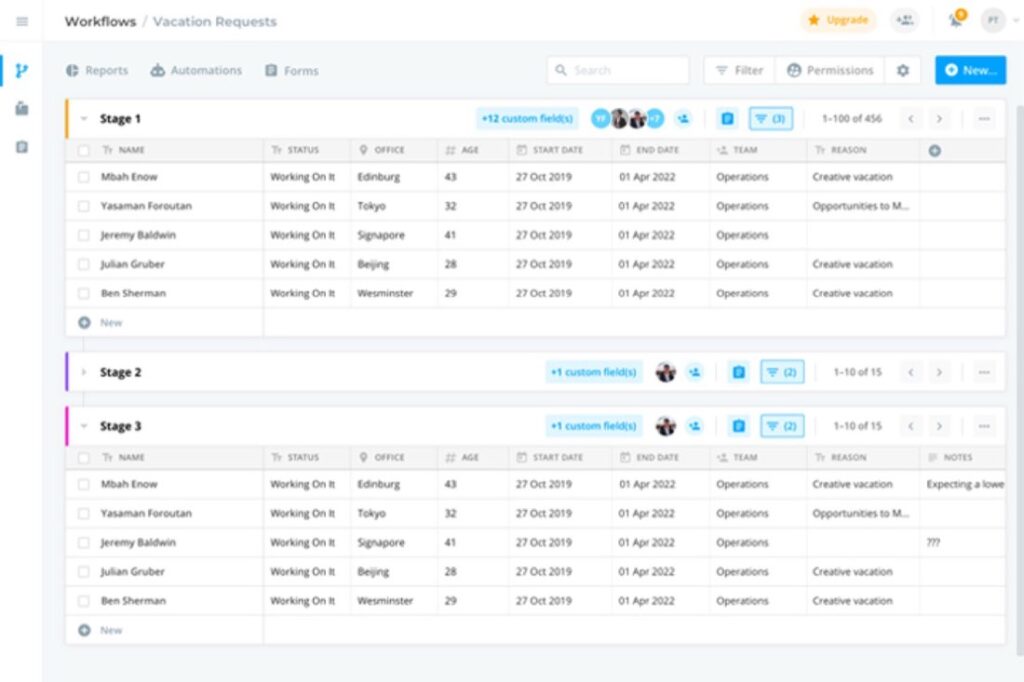The image size is (1024, 682).
Task: Go to next page in Stage 2
Action: [x=939, y=372]
